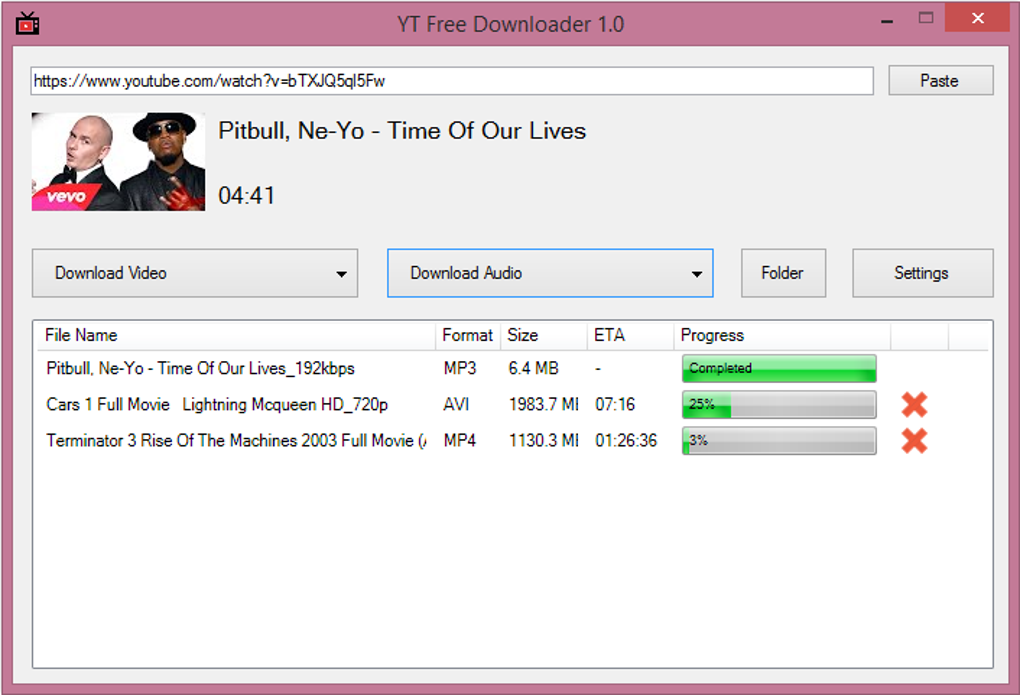Click the YouTube URL input field
Image resolution: width=1020 pixels, height=695 pixels.
click(451, 81)
